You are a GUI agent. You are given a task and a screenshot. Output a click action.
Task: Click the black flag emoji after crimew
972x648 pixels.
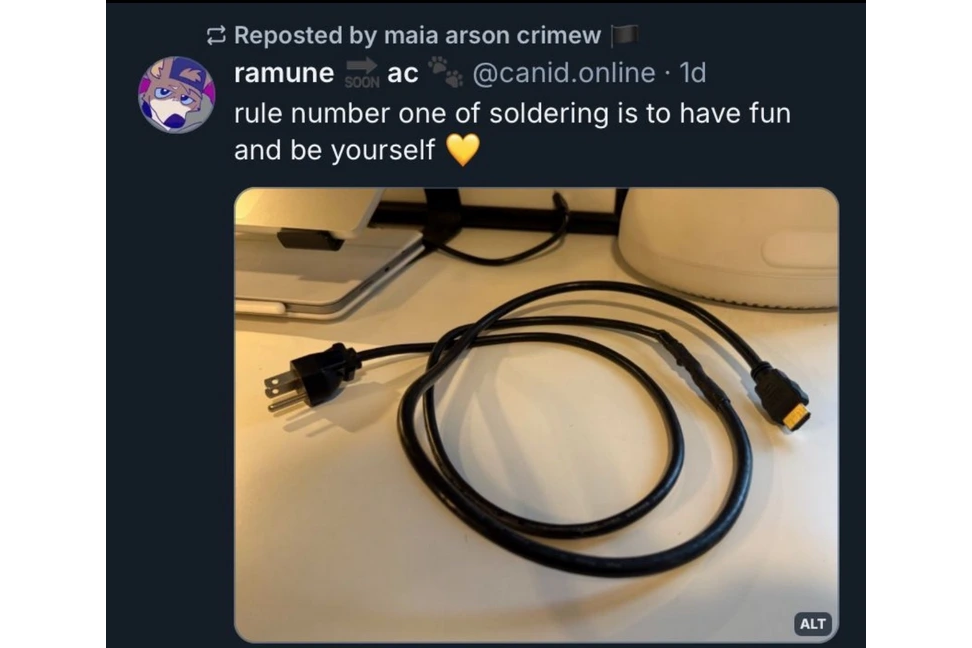click(x=624, y=36)
